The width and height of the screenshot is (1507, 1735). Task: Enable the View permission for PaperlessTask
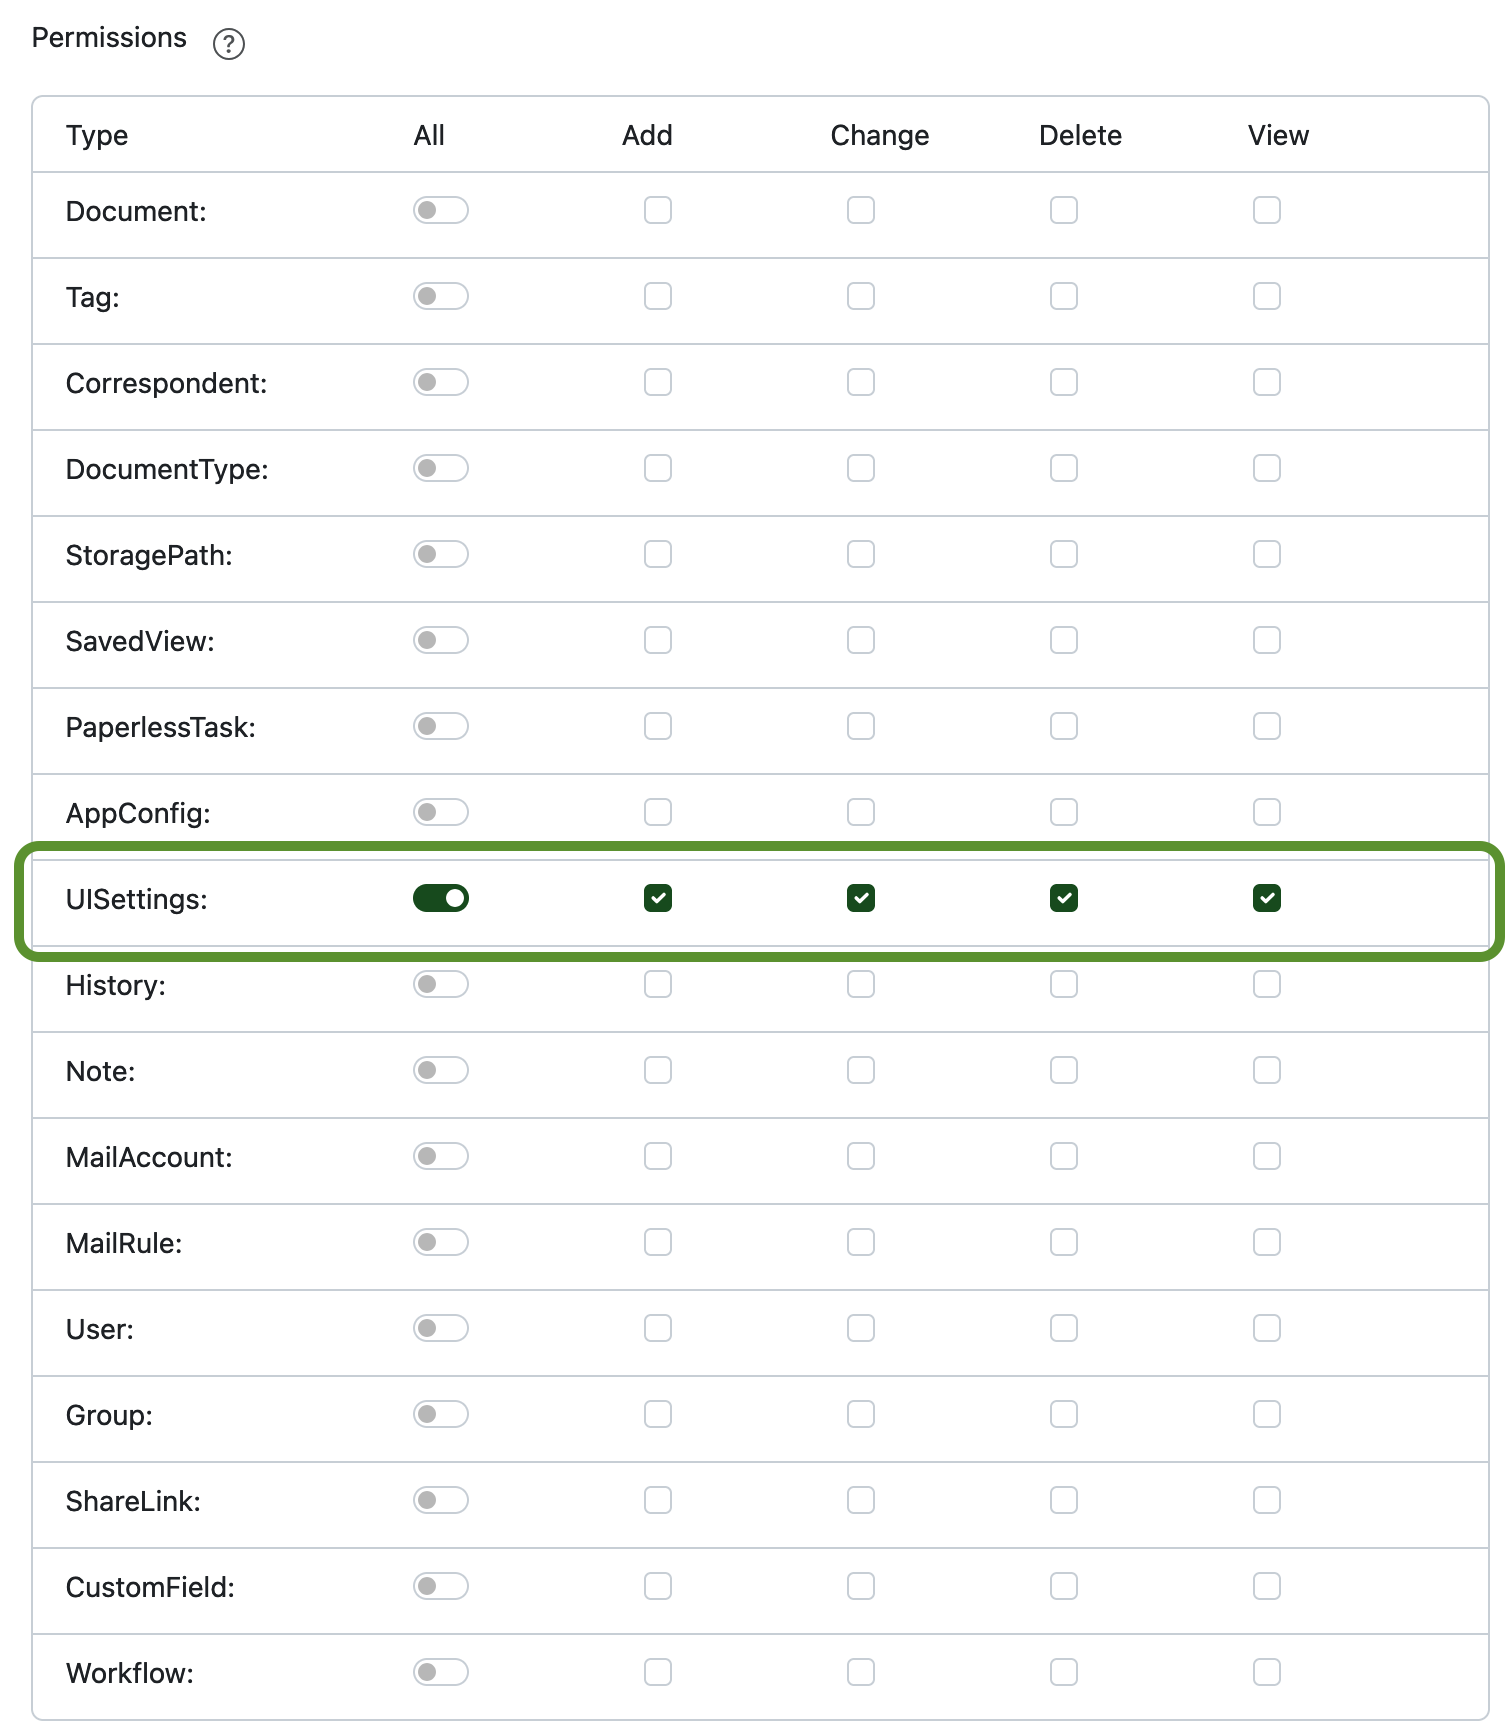[1266, 726]
